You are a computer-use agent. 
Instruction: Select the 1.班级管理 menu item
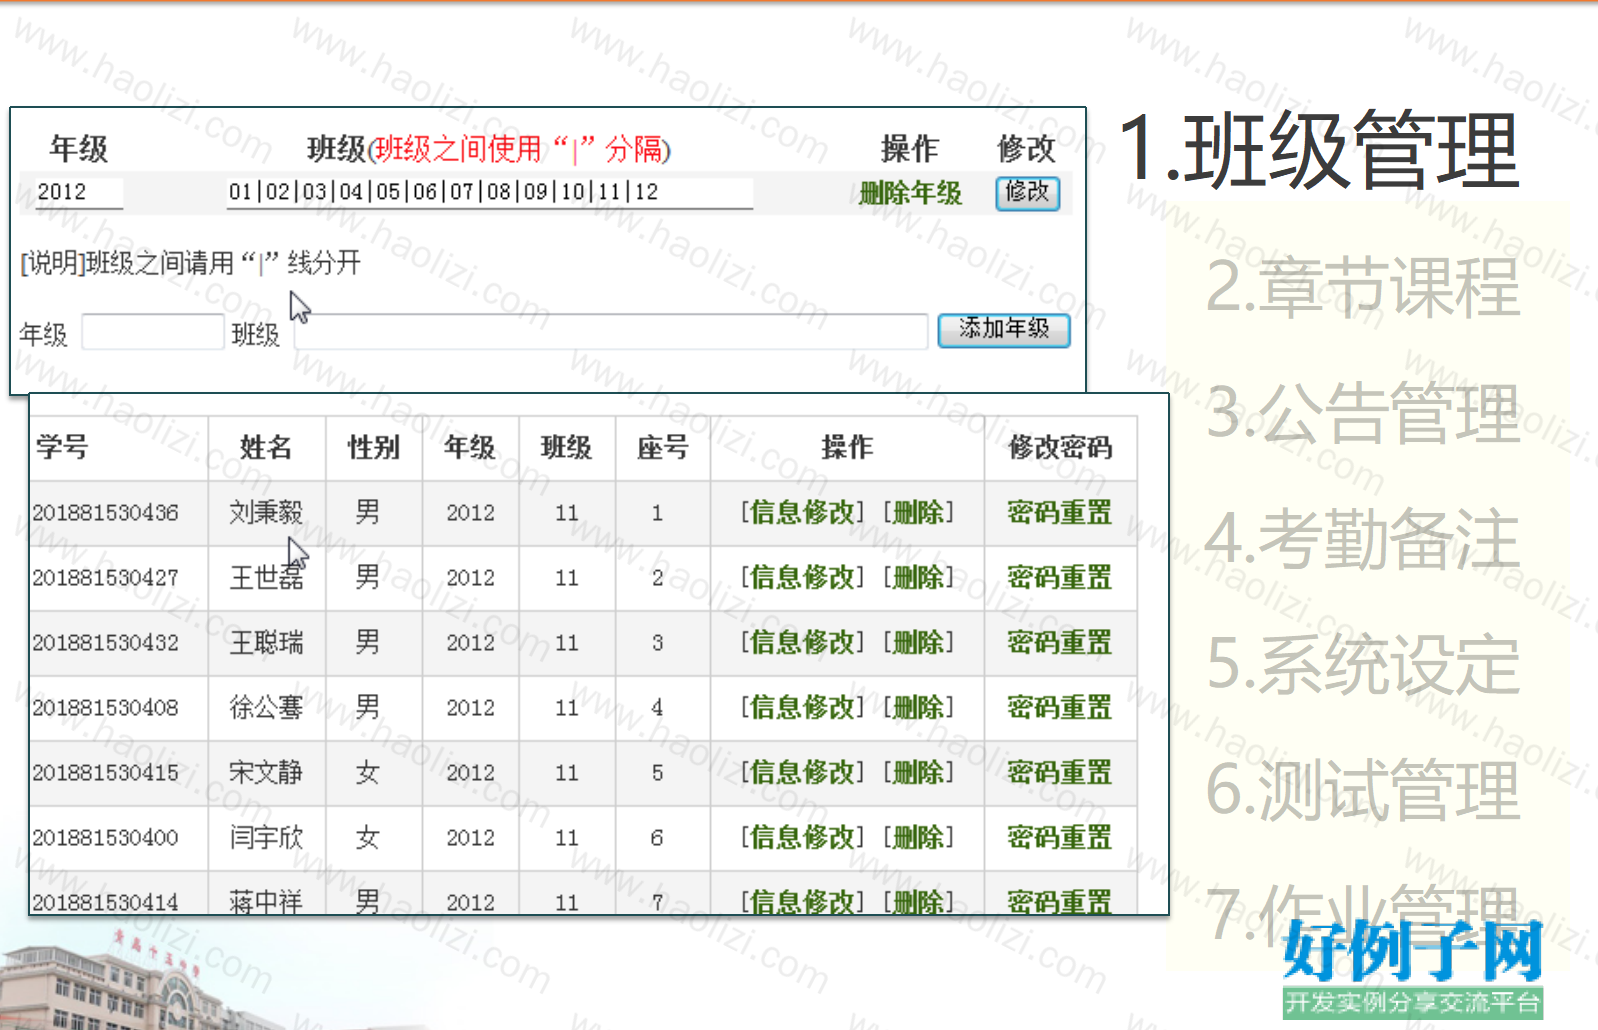pyautogui.click(x=1319, y=150)
